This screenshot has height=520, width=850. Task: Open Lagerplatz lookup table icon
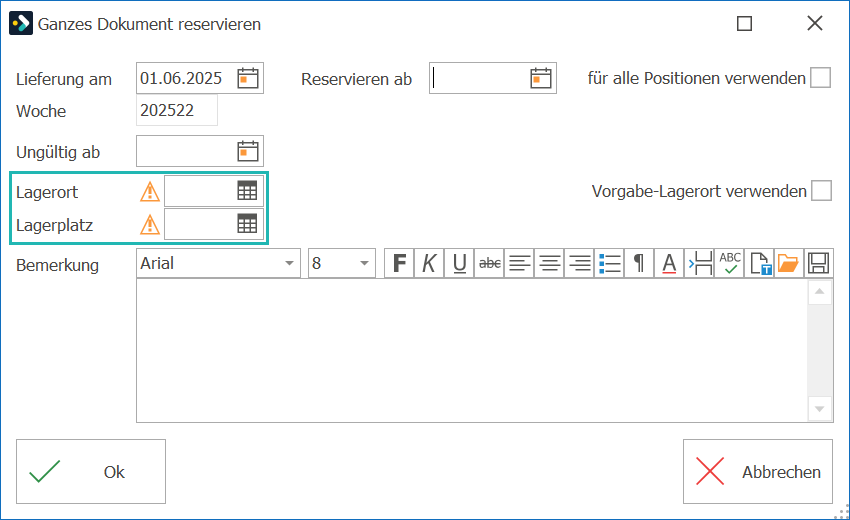[x=247, y=223]
